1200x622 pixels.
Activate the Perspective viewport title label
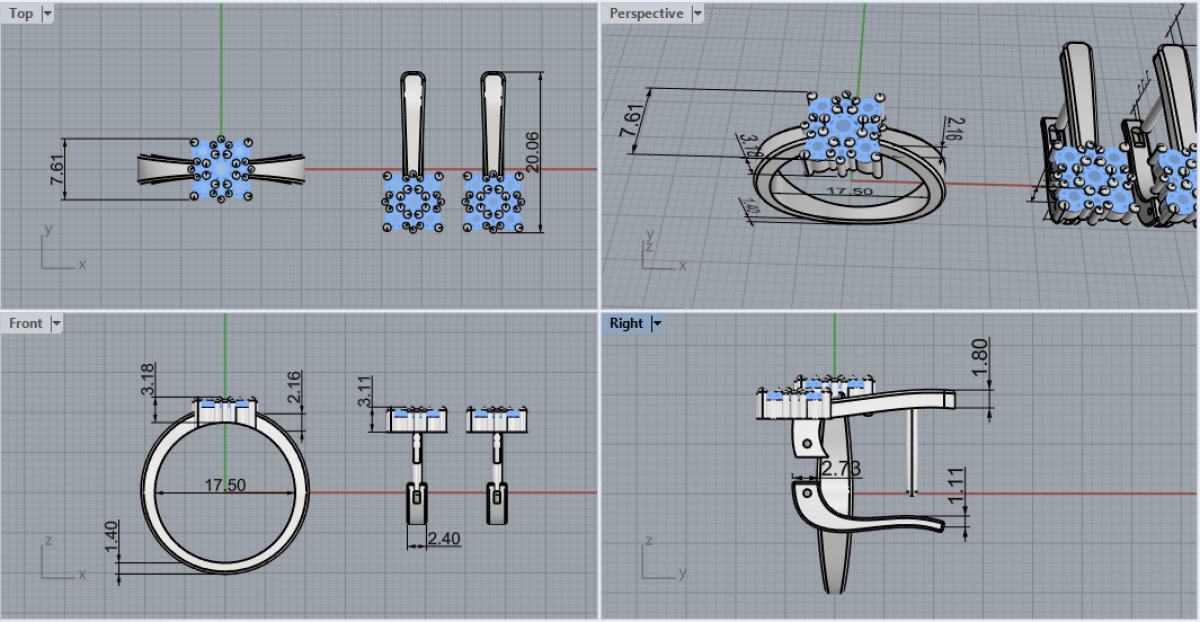coord(646,14)
